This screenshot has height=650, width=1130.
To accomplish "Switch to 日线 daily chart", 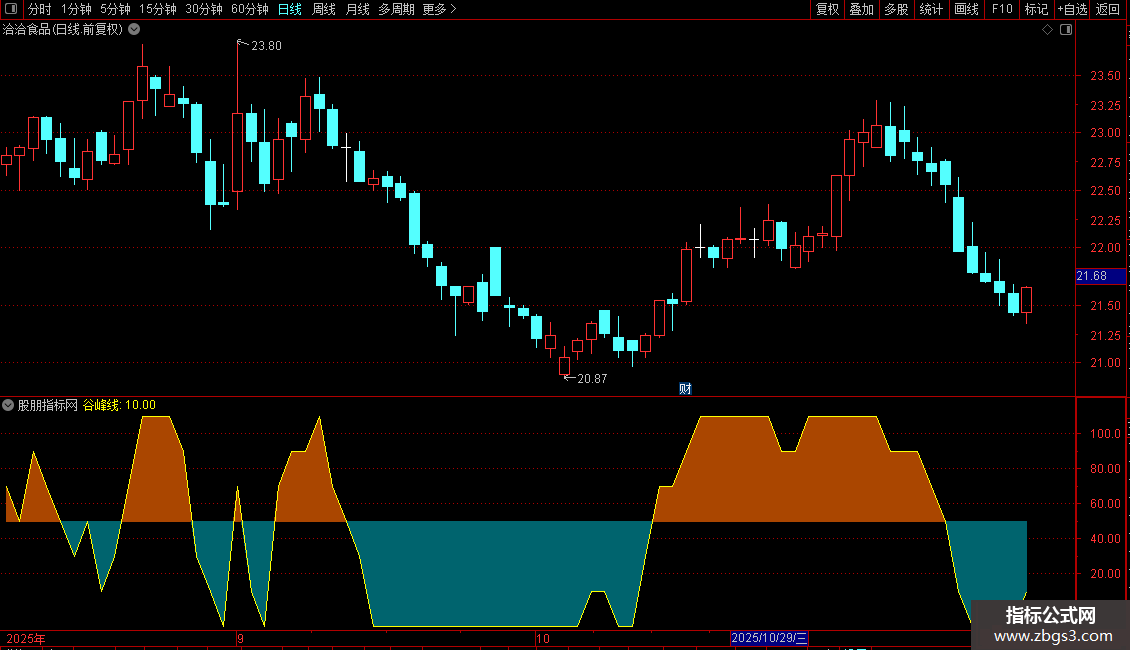I will click(x=290, y=9).
